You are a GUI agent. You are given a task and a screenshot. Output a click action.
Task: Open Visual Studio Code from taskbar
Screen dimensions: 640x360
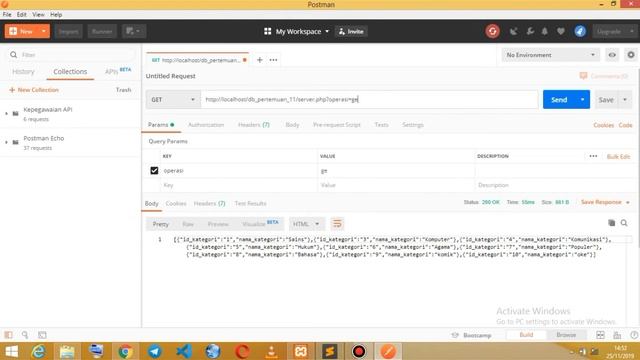click(184, 351)
